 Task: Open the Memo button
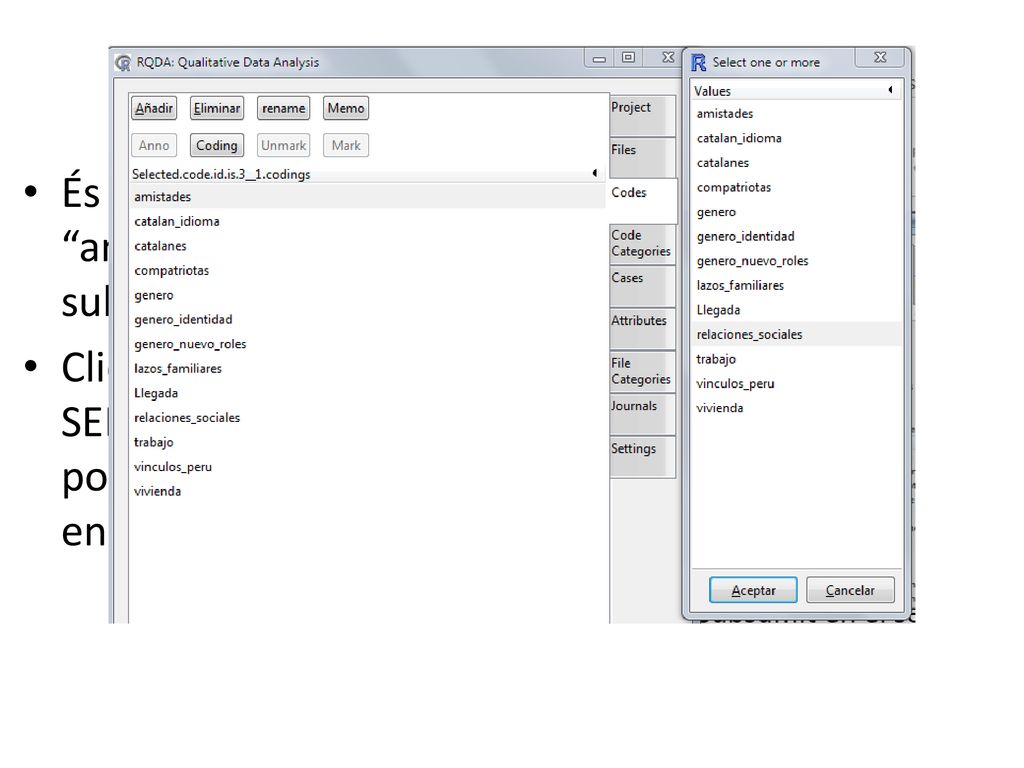coord(346,108)
